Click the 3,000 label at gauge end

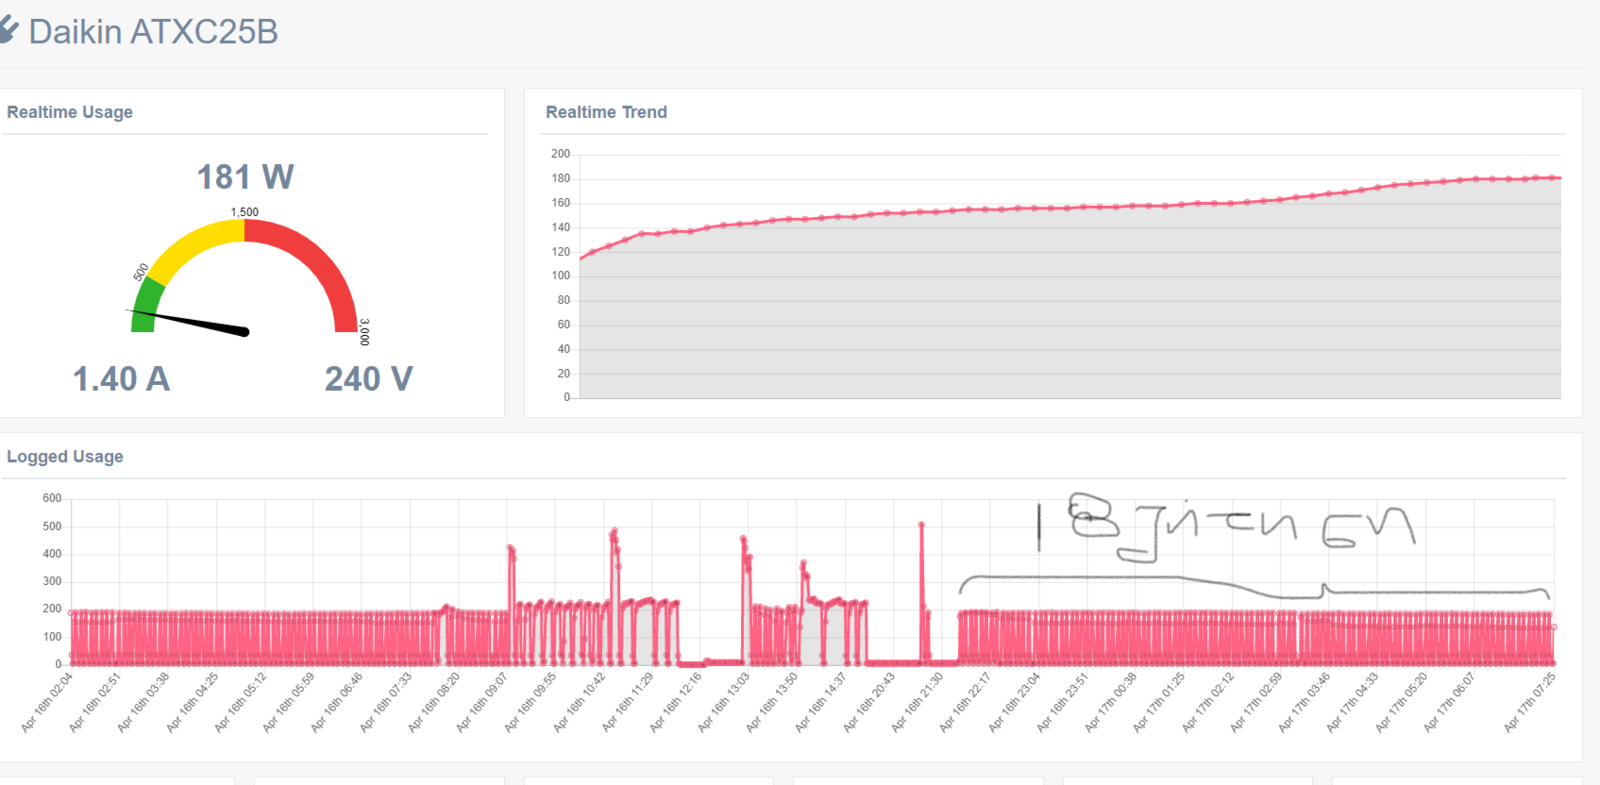pos(364,332)
